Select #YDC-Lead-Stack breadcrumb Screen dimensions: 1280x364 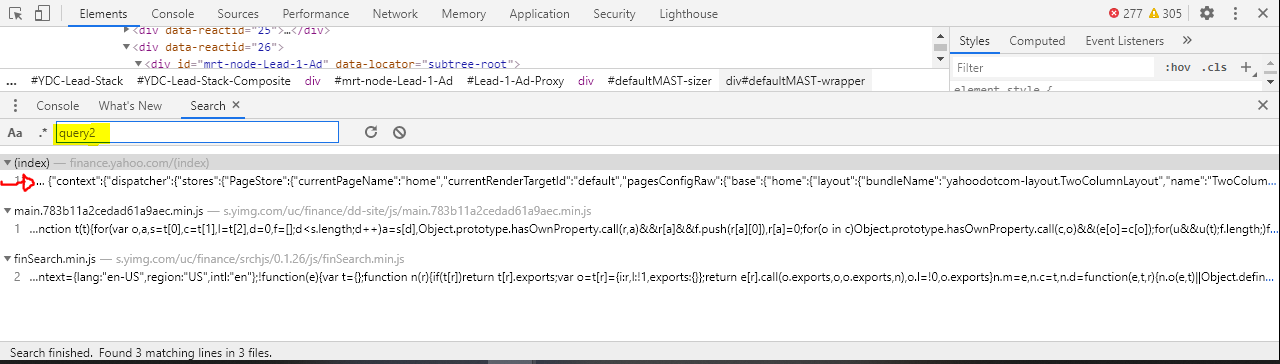[x=77, y=81]
